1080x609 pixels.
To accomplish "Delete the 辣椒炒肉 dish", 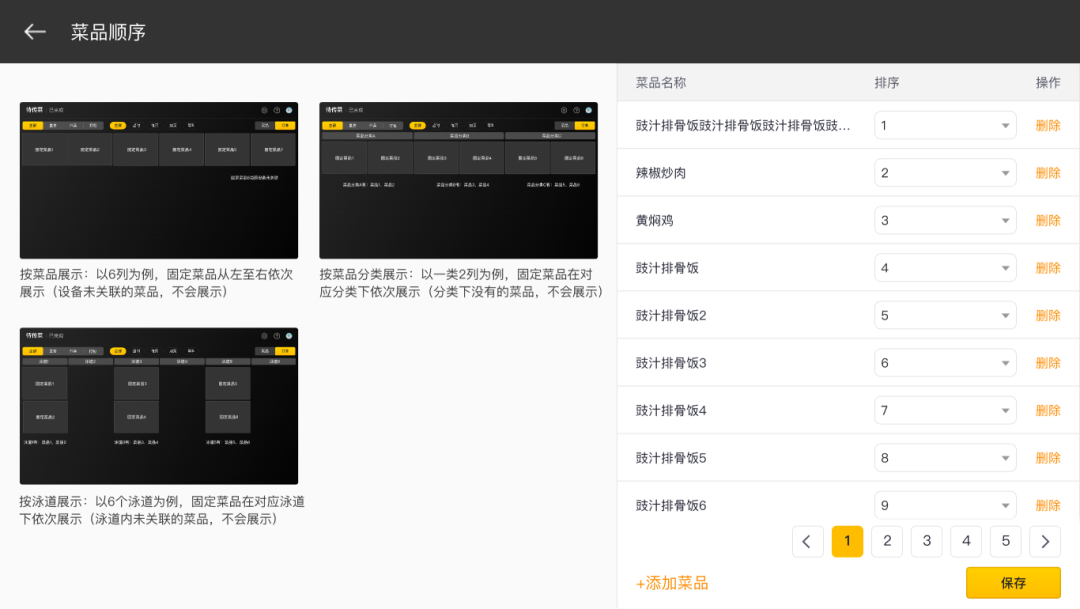I will coord(1047,173).
